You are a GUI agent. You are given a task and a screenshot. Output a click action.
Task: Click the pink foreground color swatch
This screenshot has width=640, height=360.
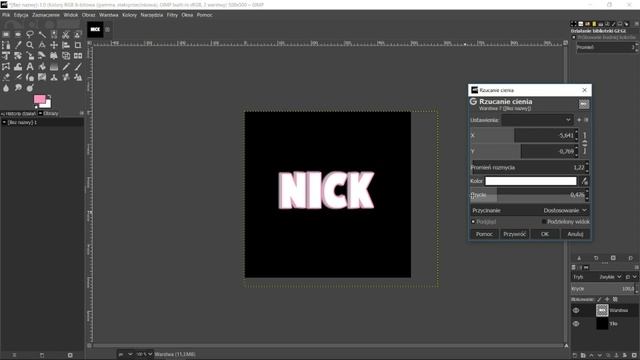[40, 99]
